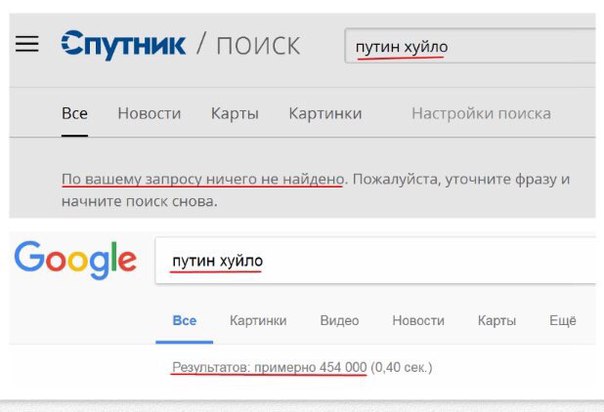Open the Новости tab in Google results
The image size is (604, 412).
point(418,321)
